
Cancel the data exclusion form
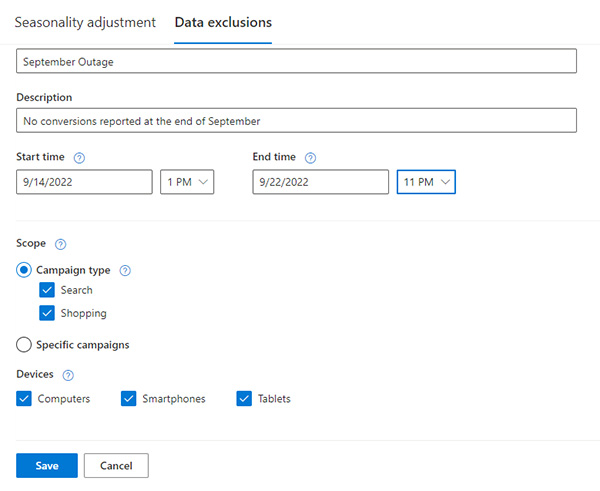click(116, 465)
